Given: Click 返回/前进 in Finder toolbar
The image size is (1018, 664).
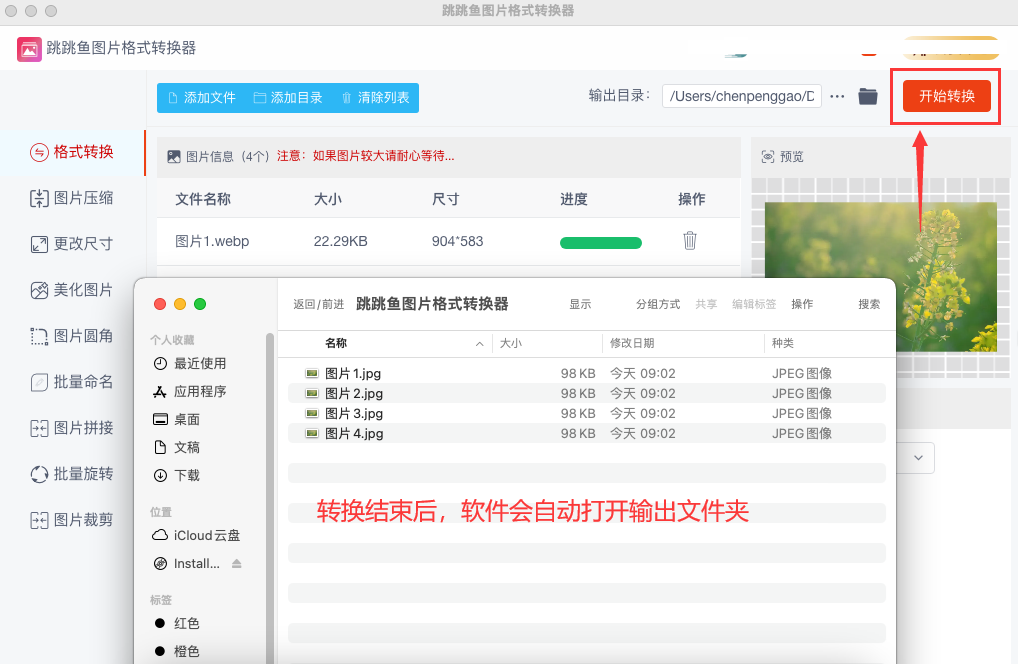Looking at the screenshot, I should point(318,304).
